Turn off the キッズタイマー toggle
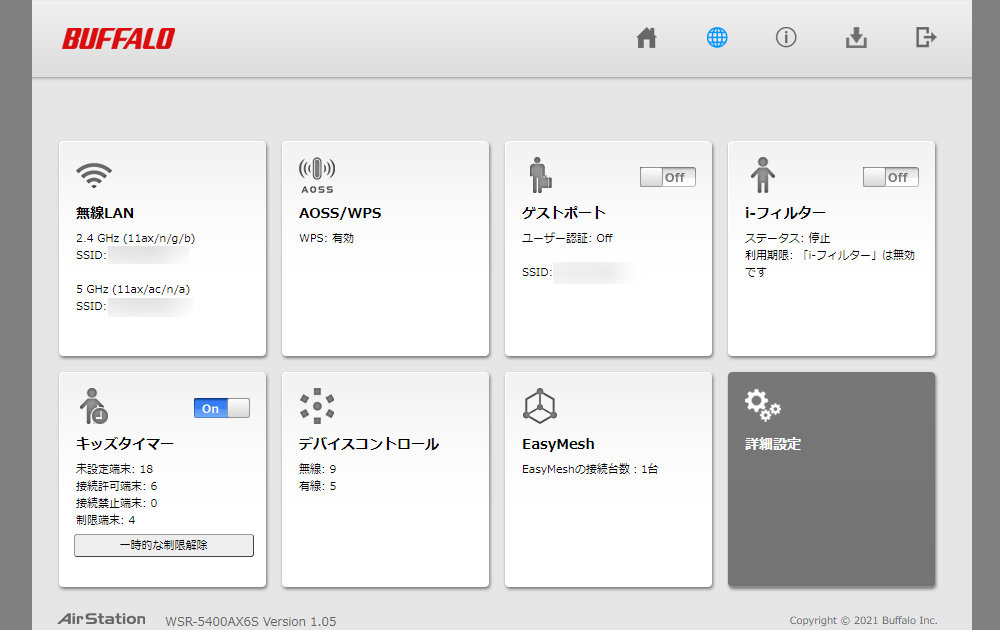Screen dimensions: 1000x630 click(x=221, y=408)
